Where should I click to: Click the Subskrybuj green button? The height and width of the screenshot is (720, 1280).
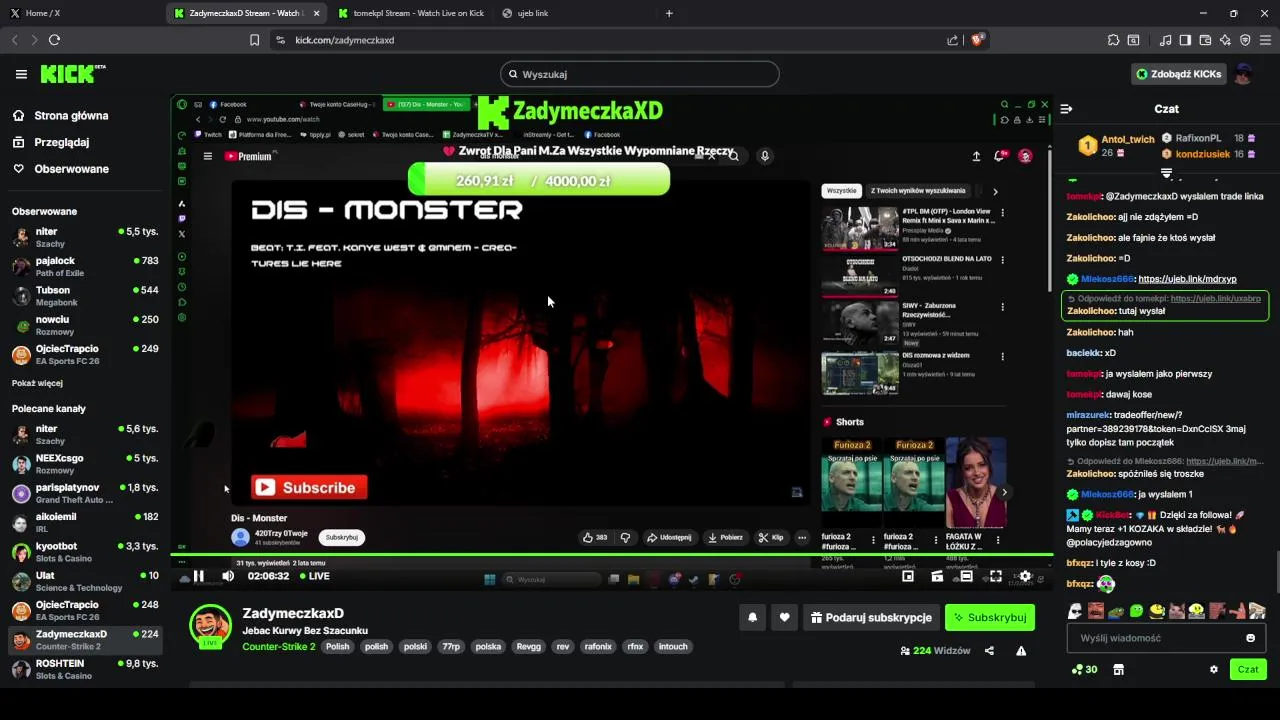pos(990,618)
